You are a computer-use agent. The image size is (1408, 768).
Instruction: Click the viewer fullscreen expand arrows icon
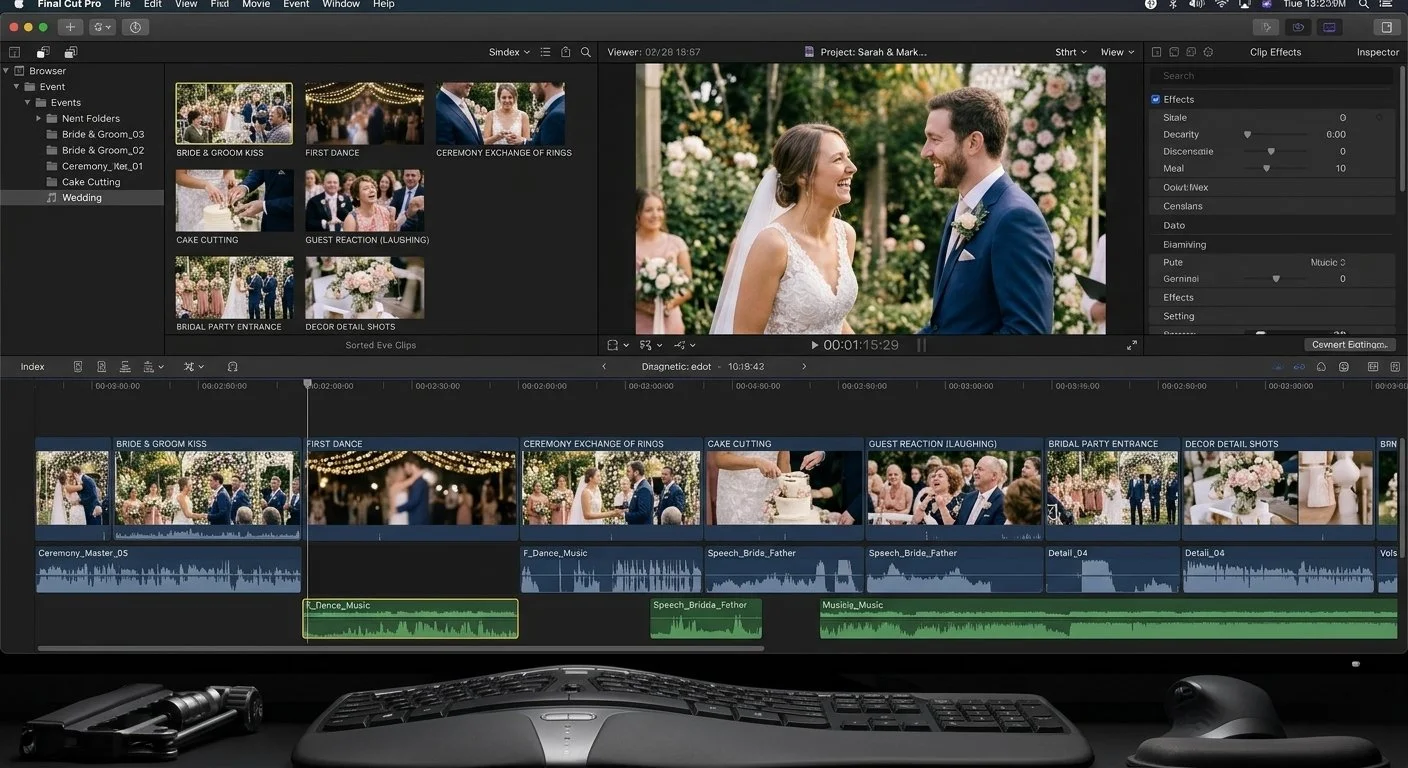tap(1132, 345)
